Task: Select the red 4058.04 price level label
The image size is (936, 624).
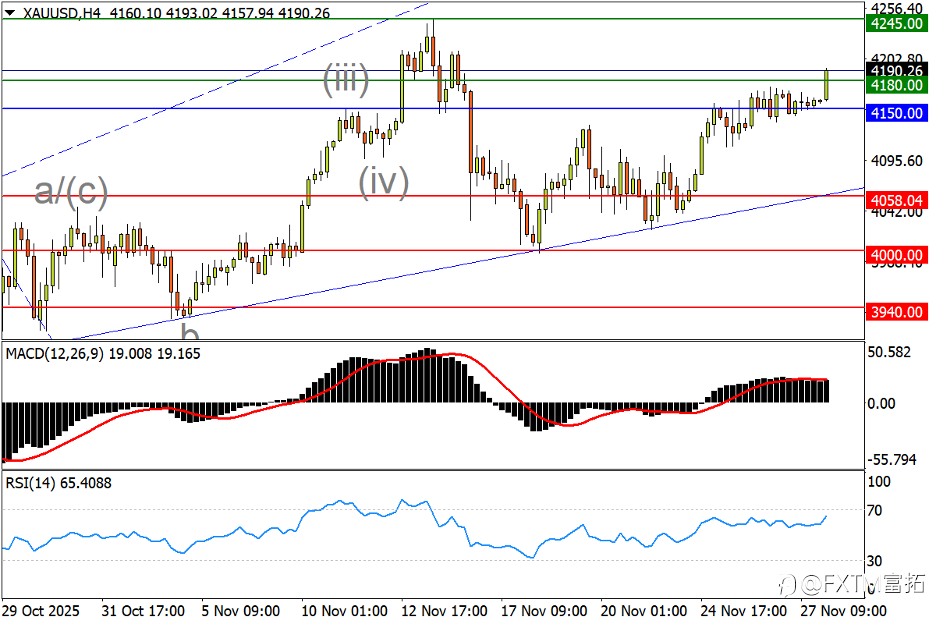Action: (x=897, y=201)
